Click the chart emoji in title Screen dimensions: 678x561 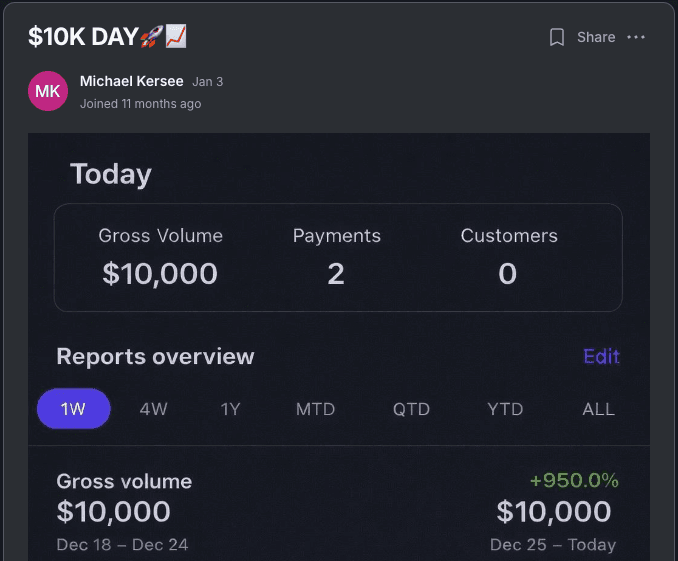pyautogui.click(x=176, y=36)
